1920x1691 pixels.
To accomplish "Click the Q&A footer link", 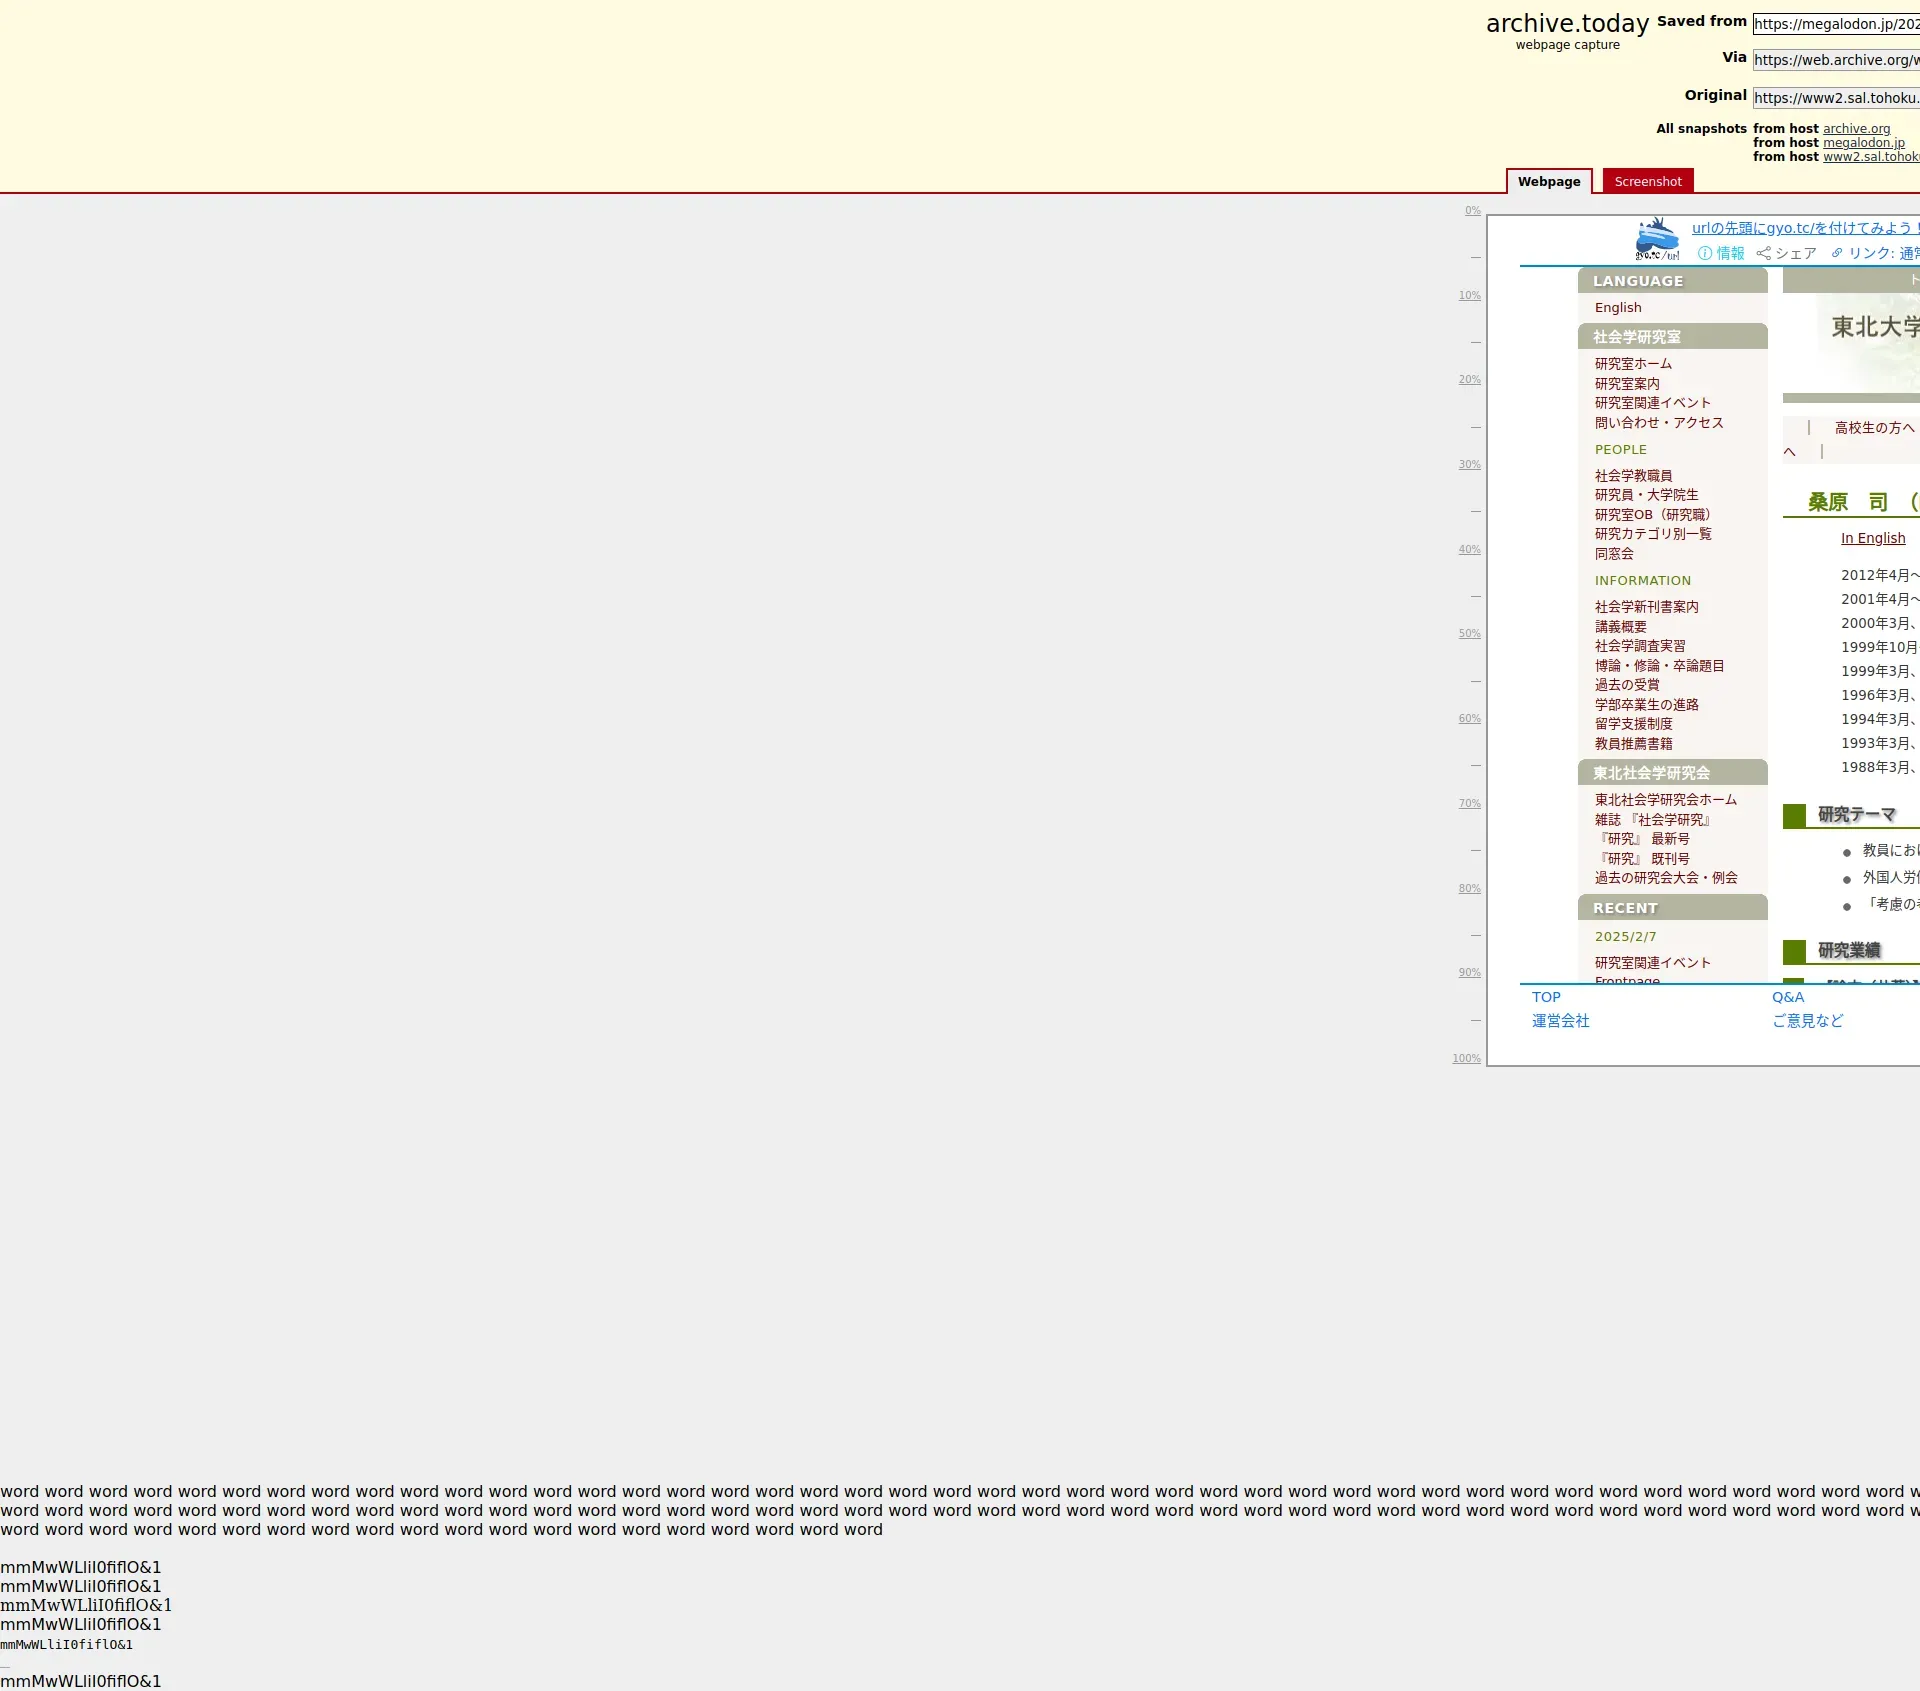I will tap(1787, 997).
